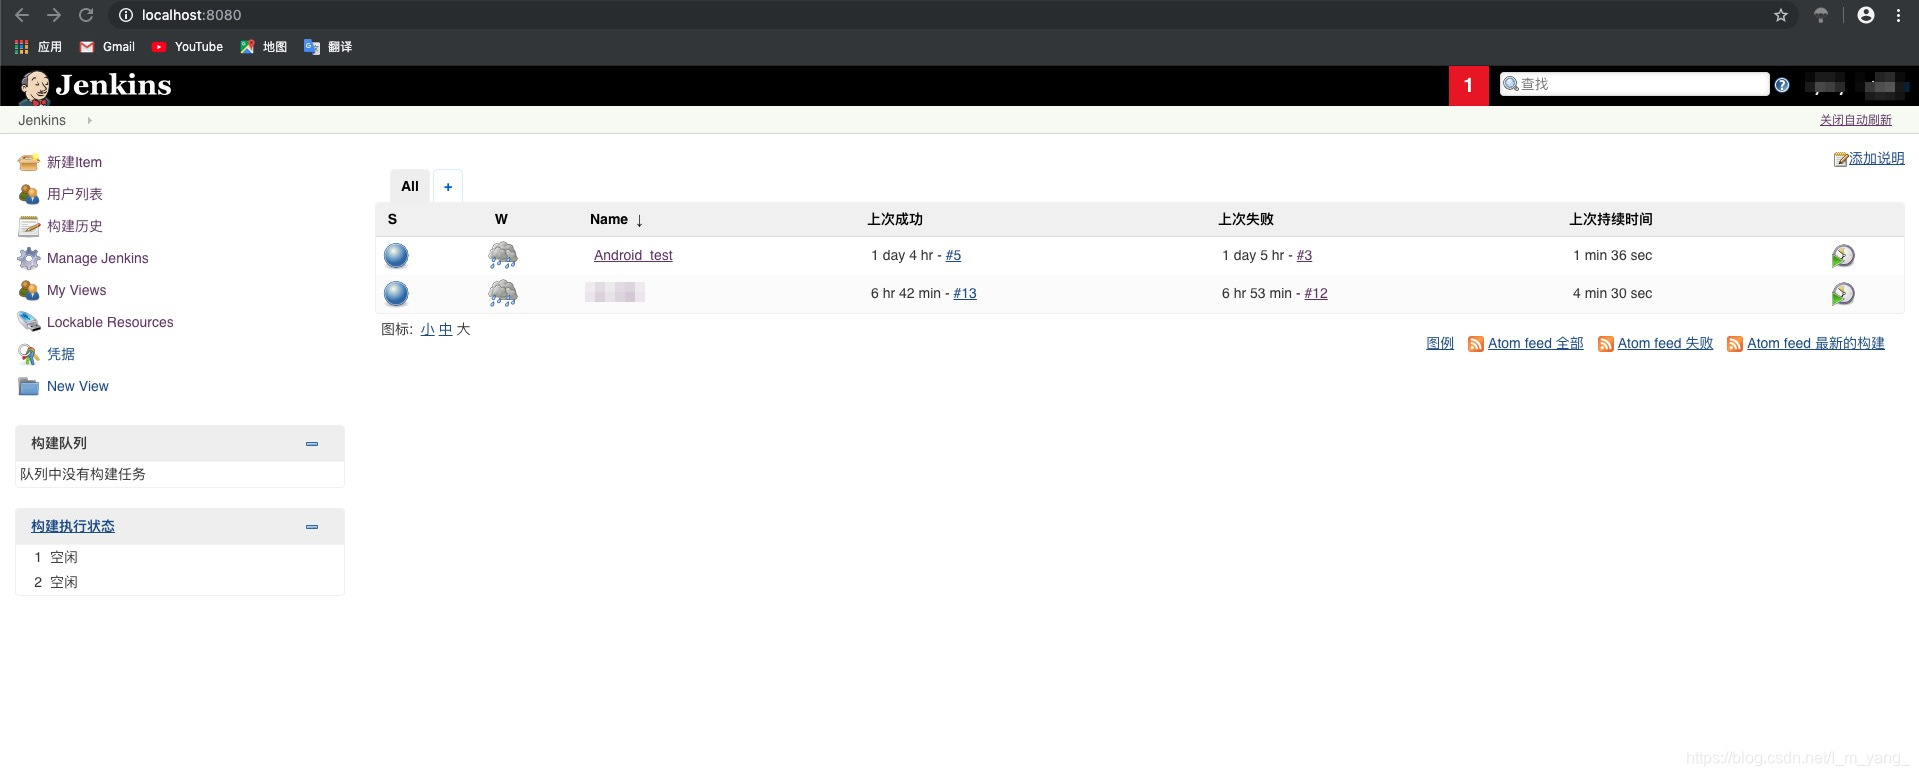The width and height of the screenshot is (1919, 776).
Task: Click the RSS icon for Atom feed 最新的构建
Action: coord(1735,344)
